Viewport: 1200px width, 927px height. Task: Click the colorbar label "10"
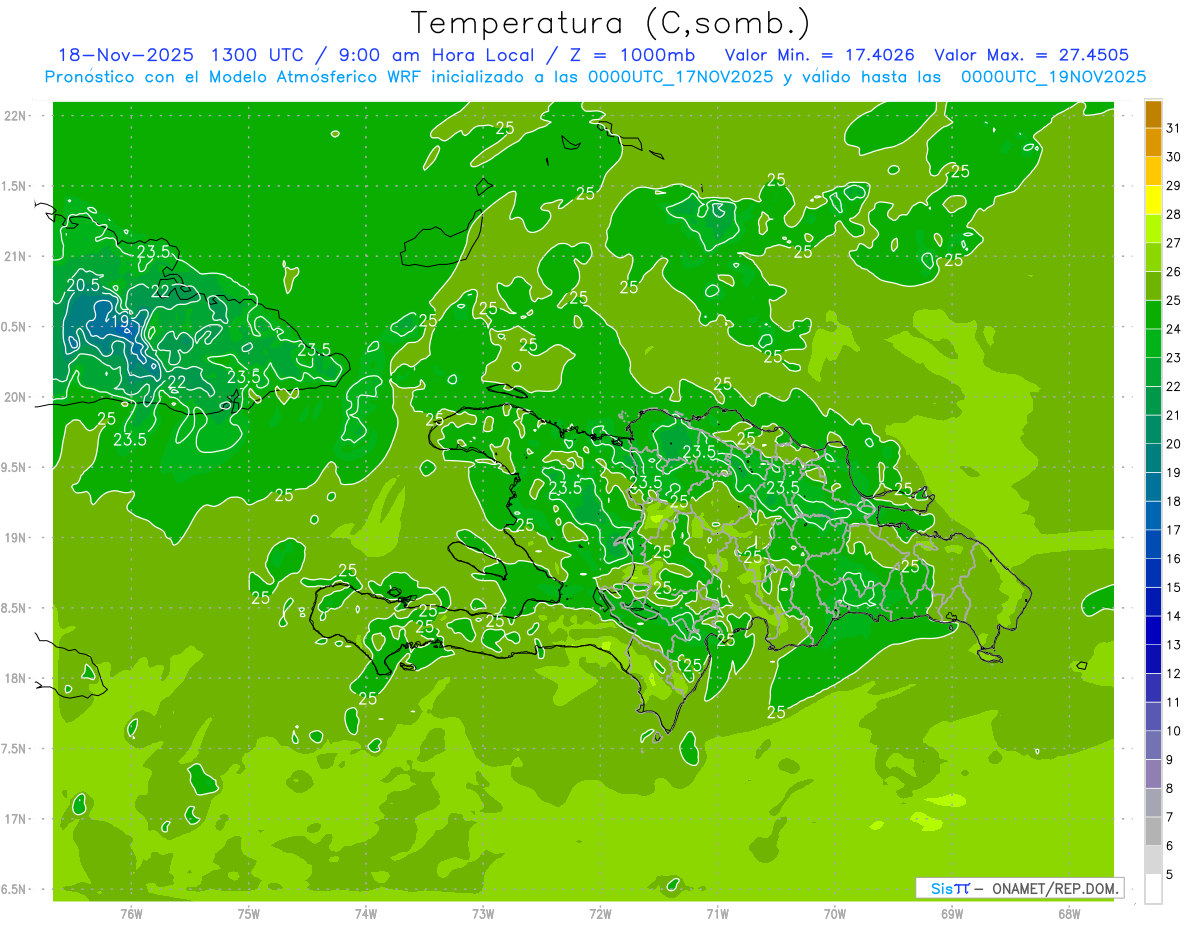click(1174, 731)
